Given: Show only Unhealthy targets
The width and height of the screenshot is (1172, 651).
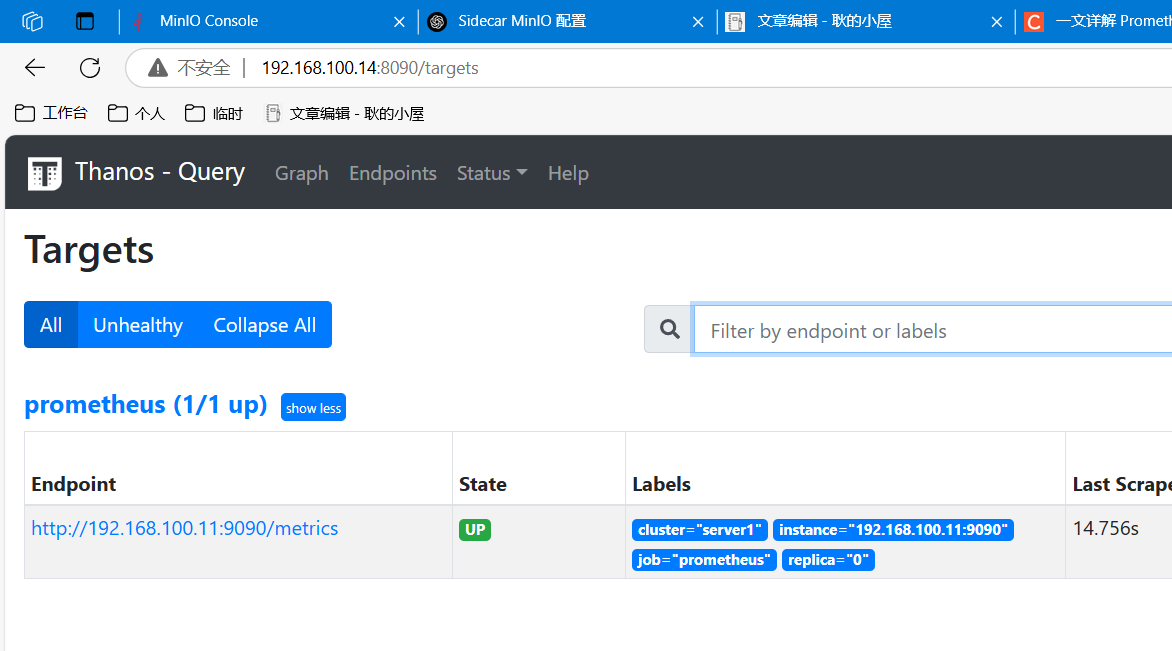Looking at the screenshot, I should coord(138,324).
